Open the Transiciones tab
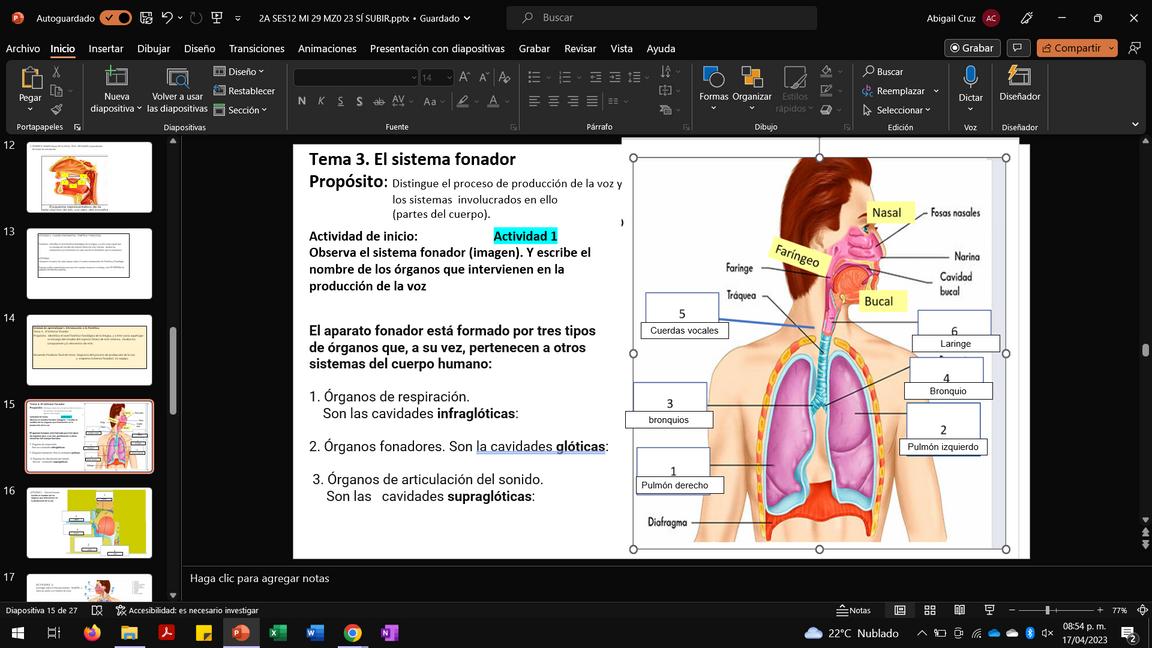 [256, 48]
